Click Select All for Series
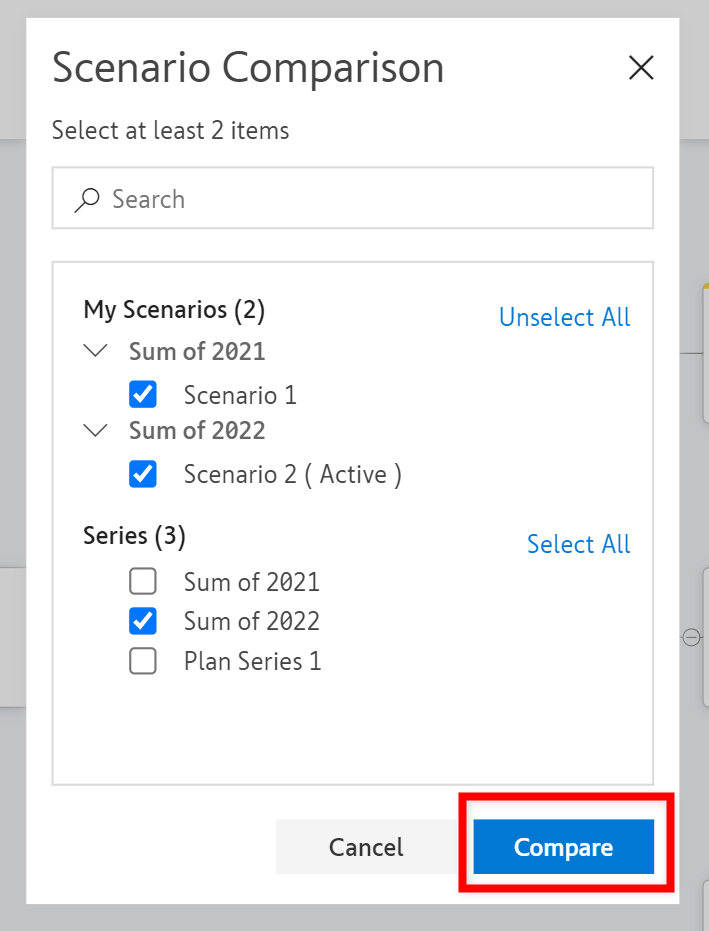 [578, 544]
